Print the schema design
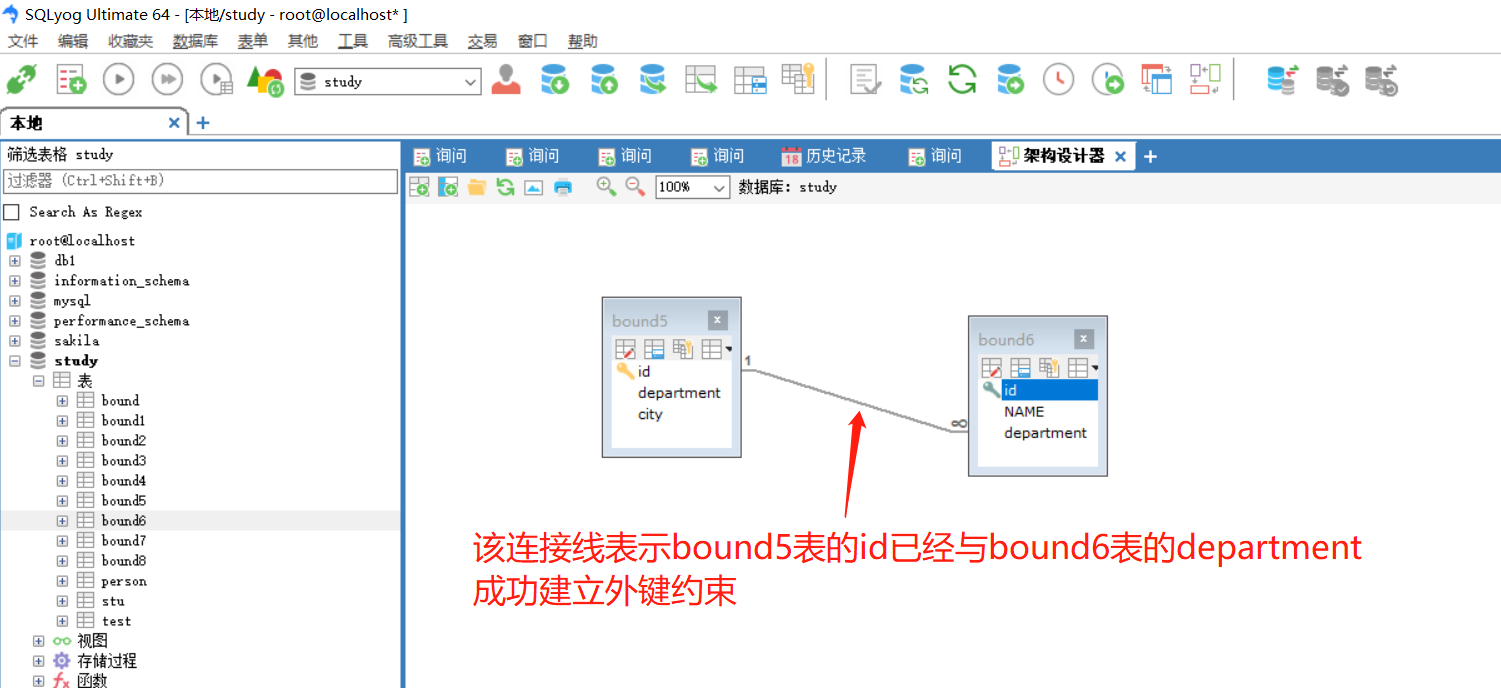This screenshot has height=688, width=1501. click(563, 187)
